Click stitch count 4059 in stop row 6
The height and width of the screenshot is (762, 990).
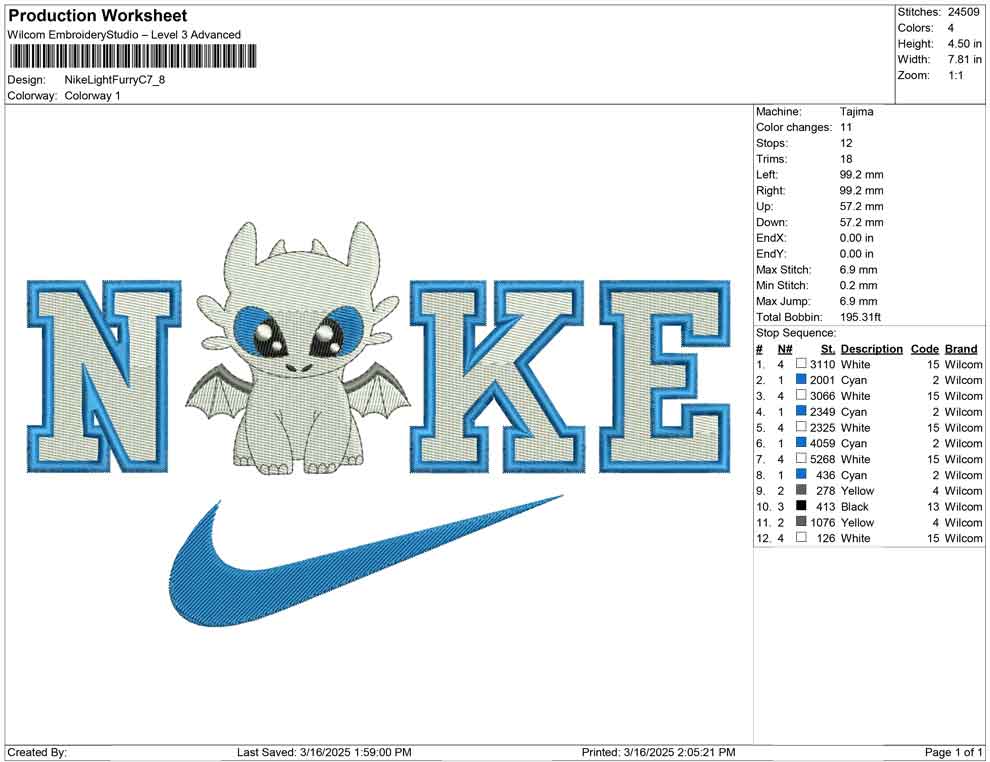(x=823, y=443)
